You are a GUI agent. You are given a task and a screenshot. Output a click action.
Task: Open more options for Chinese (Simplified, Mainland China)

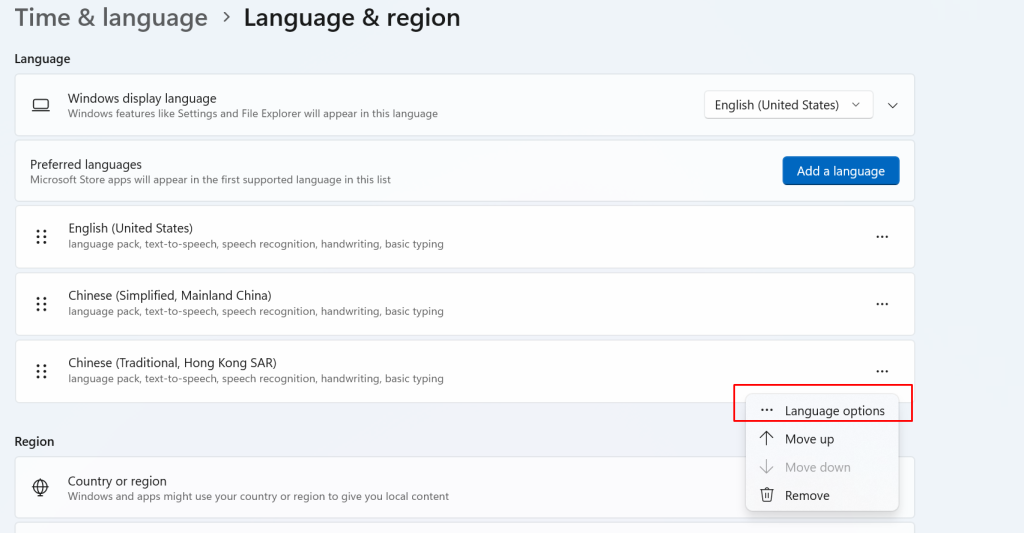[x=881, y=304]
